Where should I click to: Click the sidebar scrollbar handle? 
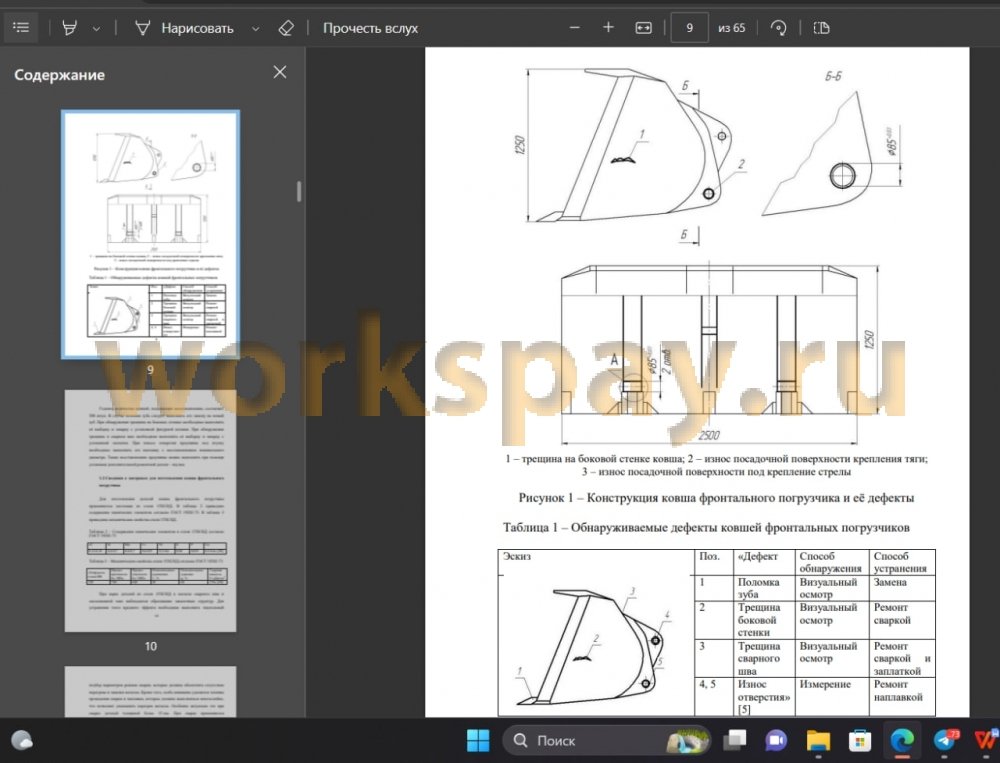coord(298,191)
